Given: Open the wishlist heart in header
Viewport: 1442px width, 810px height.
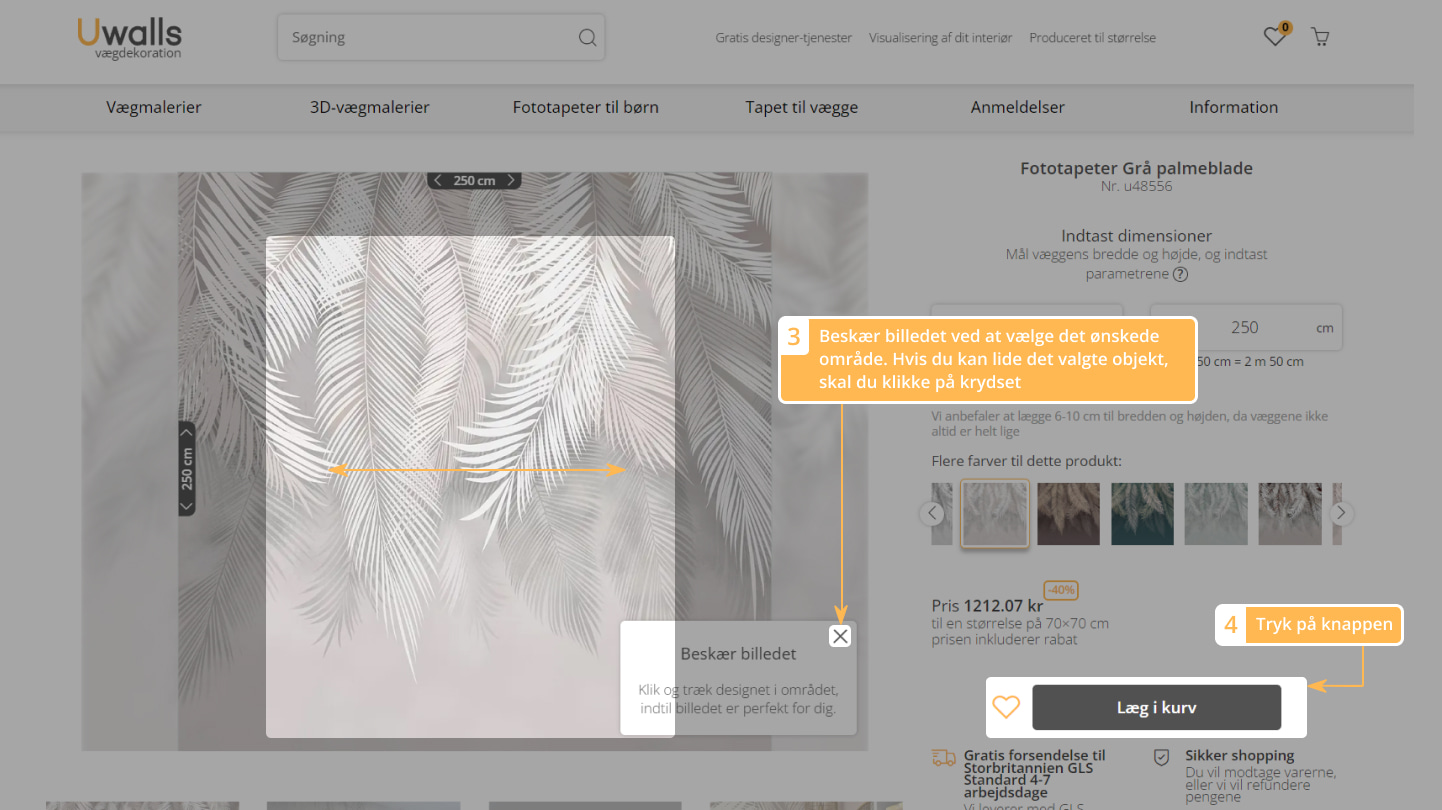Looking at the screenshot, I should (x=1274, y=37).
